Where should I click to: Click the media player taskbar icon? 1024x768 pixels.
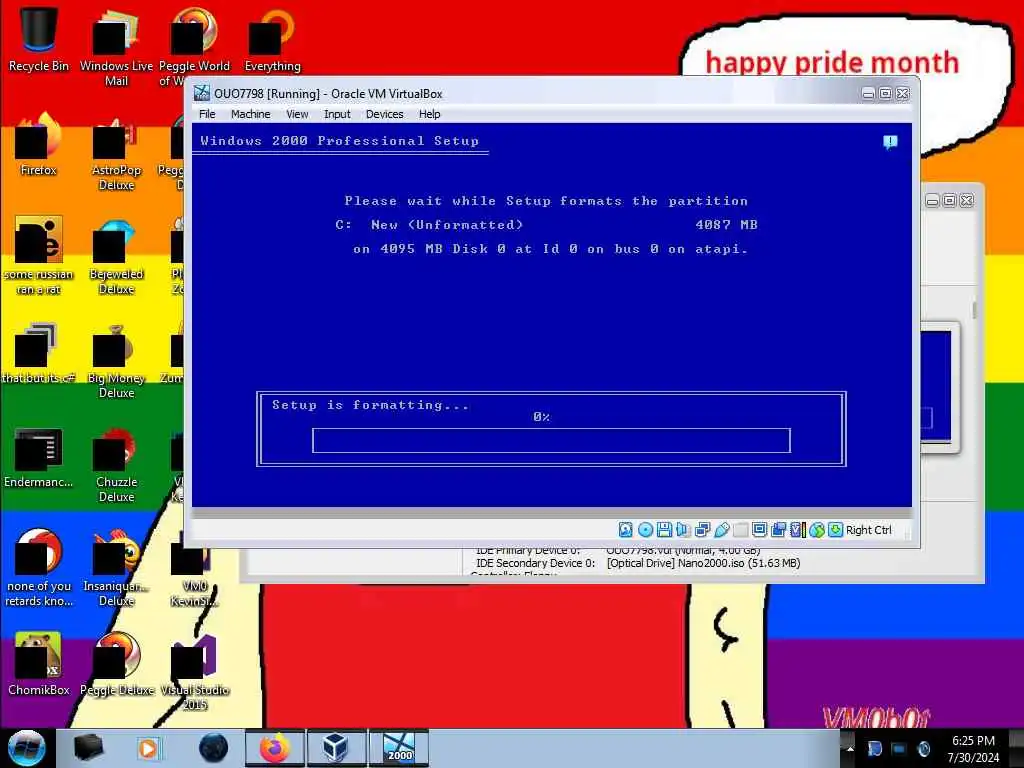148,748
